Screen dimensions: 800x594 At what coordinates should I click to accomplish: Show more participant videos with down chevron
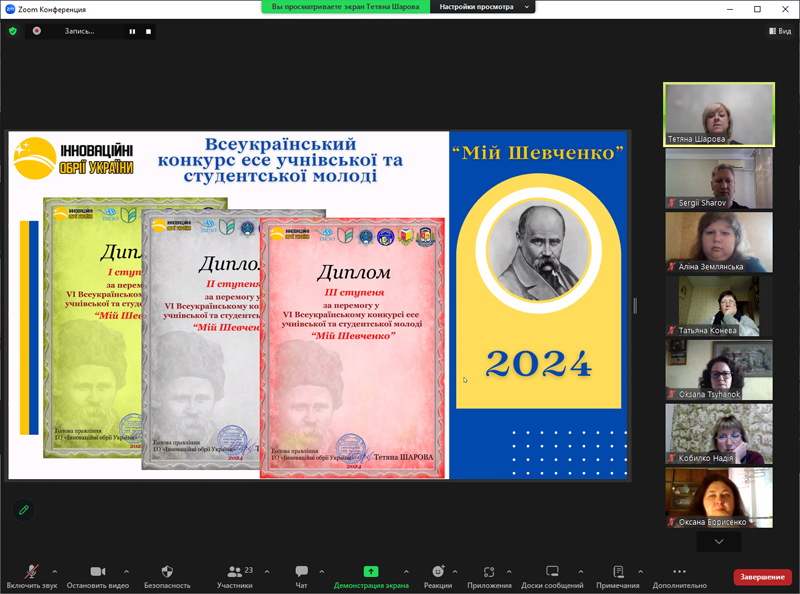click(719, 541)
